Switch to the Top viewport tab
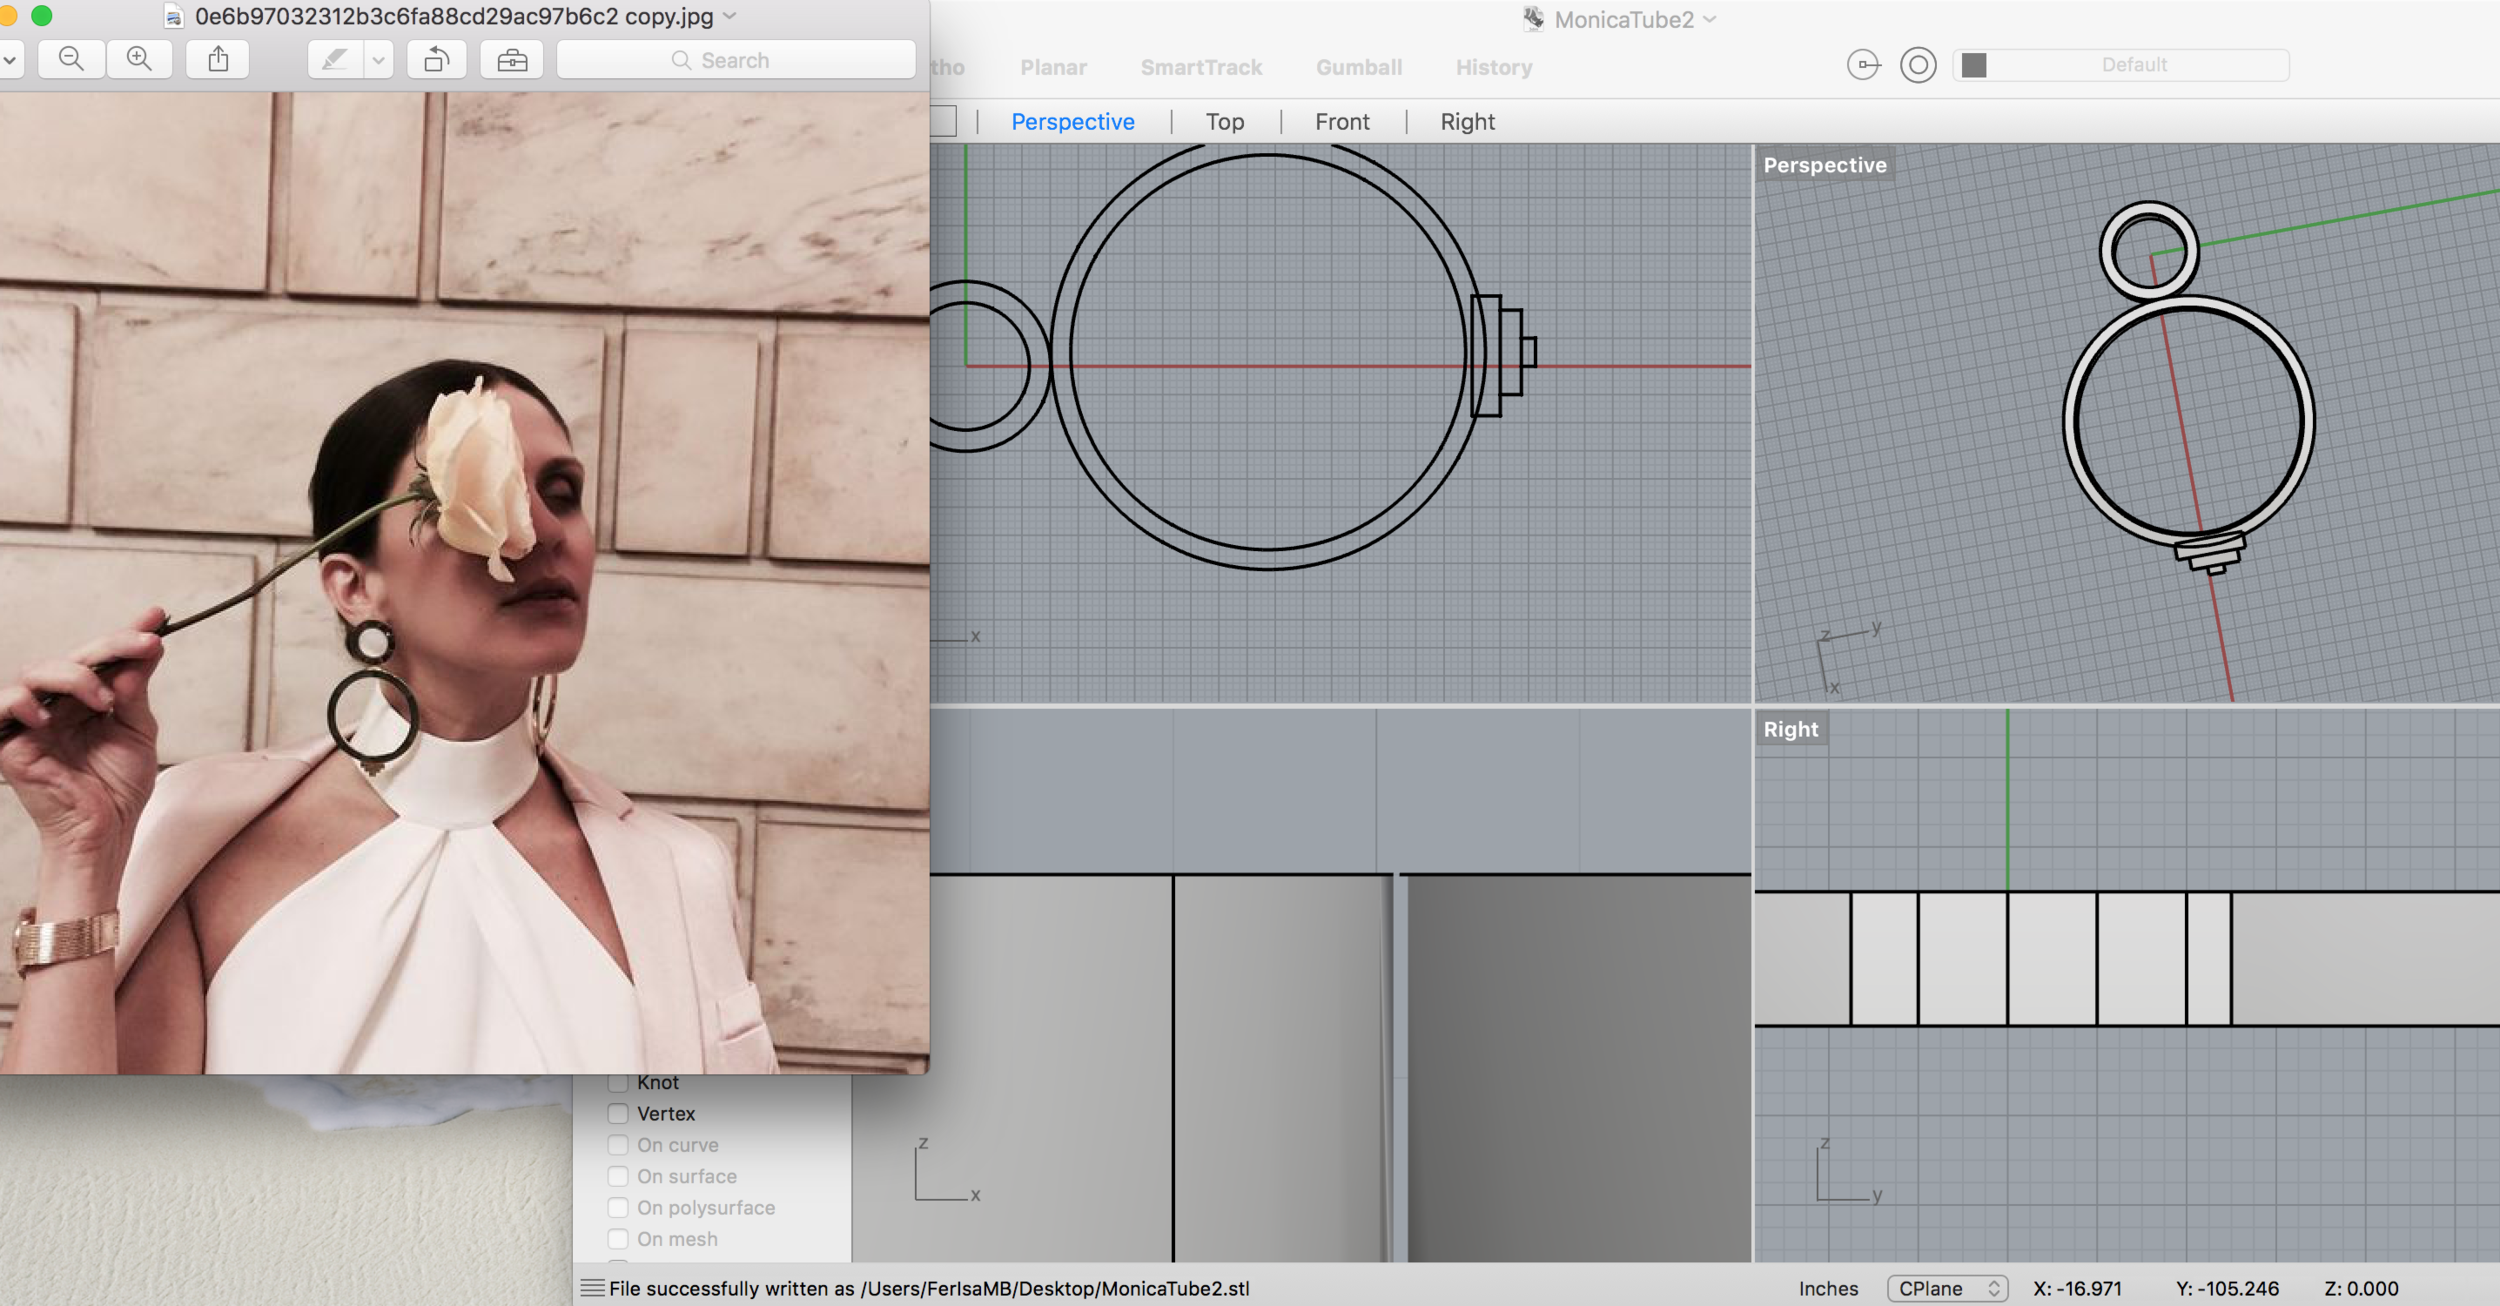The width and height of the screenshot is (2500, 1306). (x=1225, y=122)
